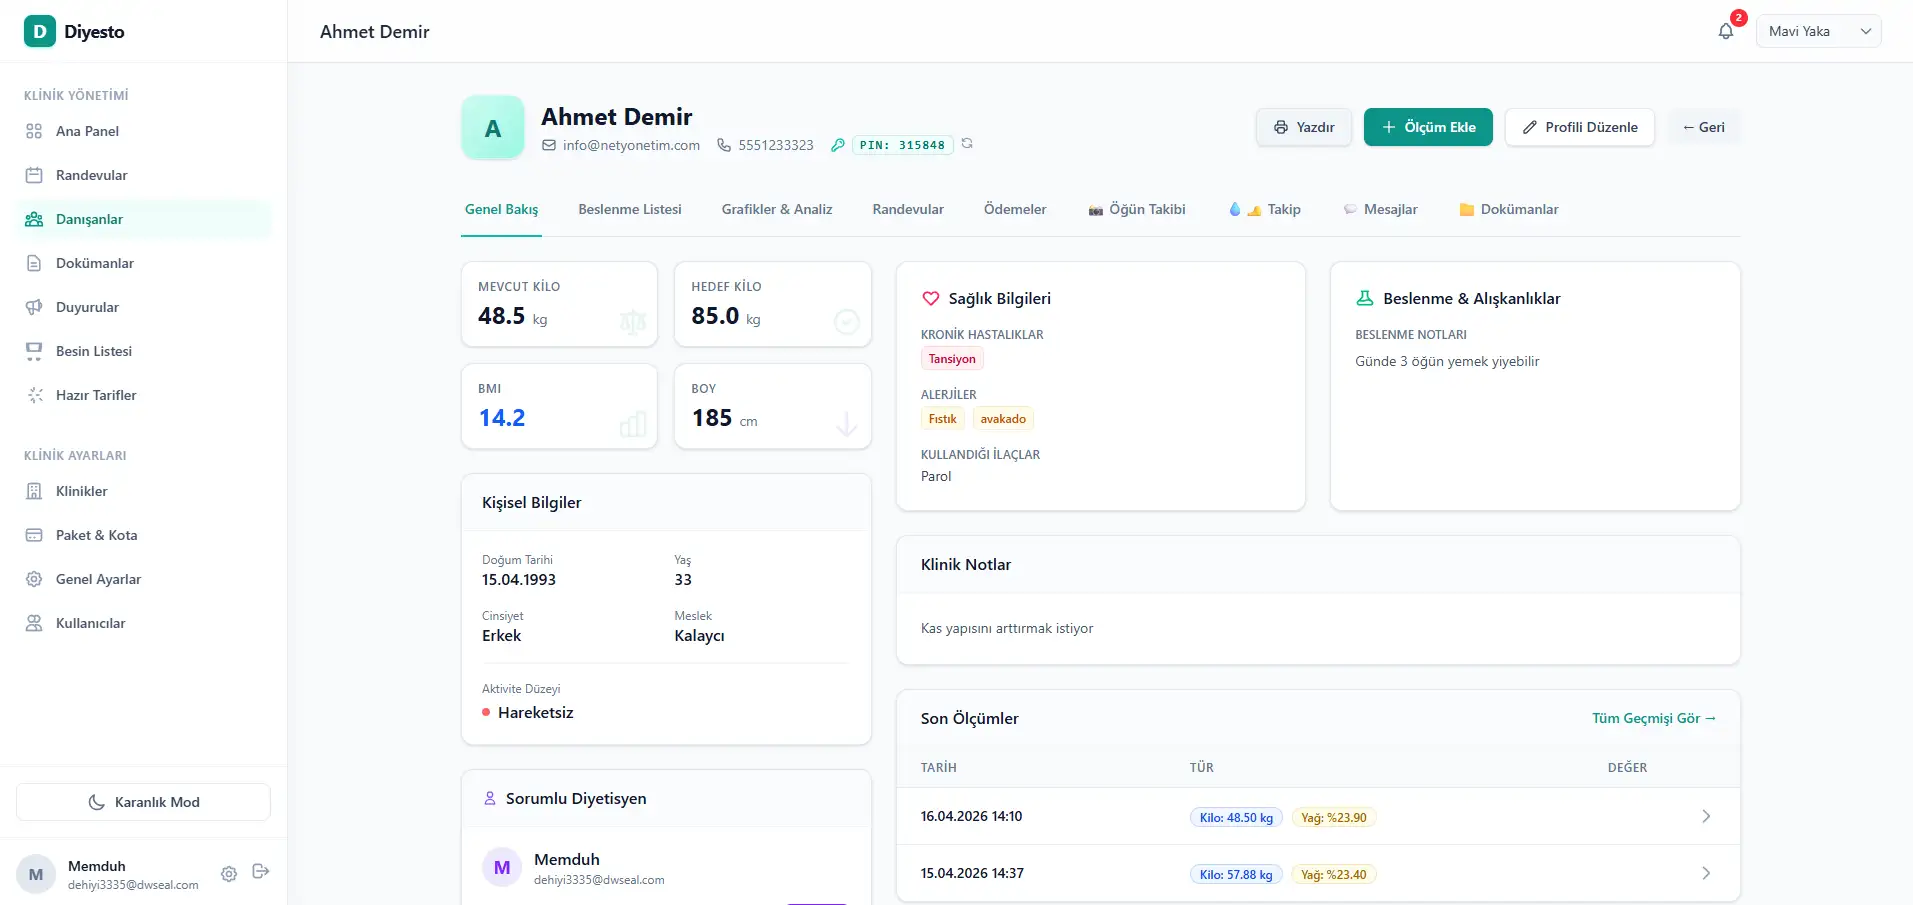Regenerate the PIN with refresh icon
Screen dimensions: 1913x905
(x=967, y=144)
